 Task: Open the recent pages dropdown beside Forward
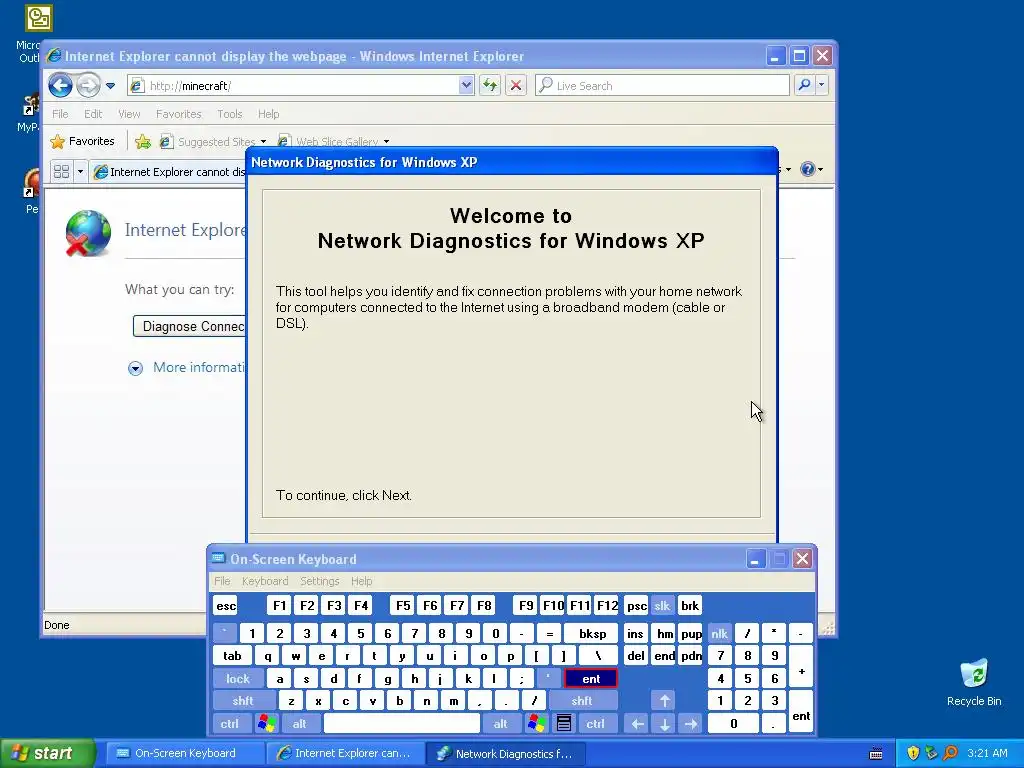point(110,86)
